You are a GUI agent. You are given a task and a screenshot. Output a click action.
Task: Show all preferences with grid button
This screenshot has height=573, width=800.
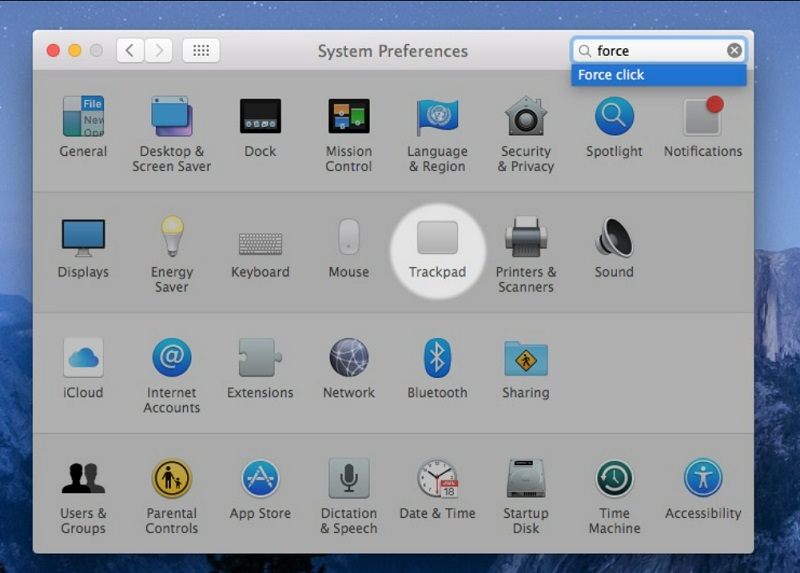tap(201, 51)
